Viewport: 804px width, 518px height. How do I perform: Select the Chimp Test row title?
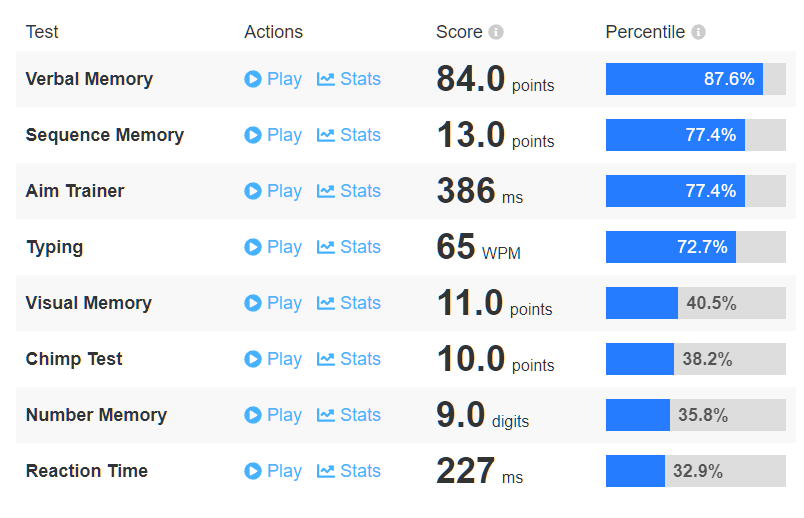click(74, 359)
